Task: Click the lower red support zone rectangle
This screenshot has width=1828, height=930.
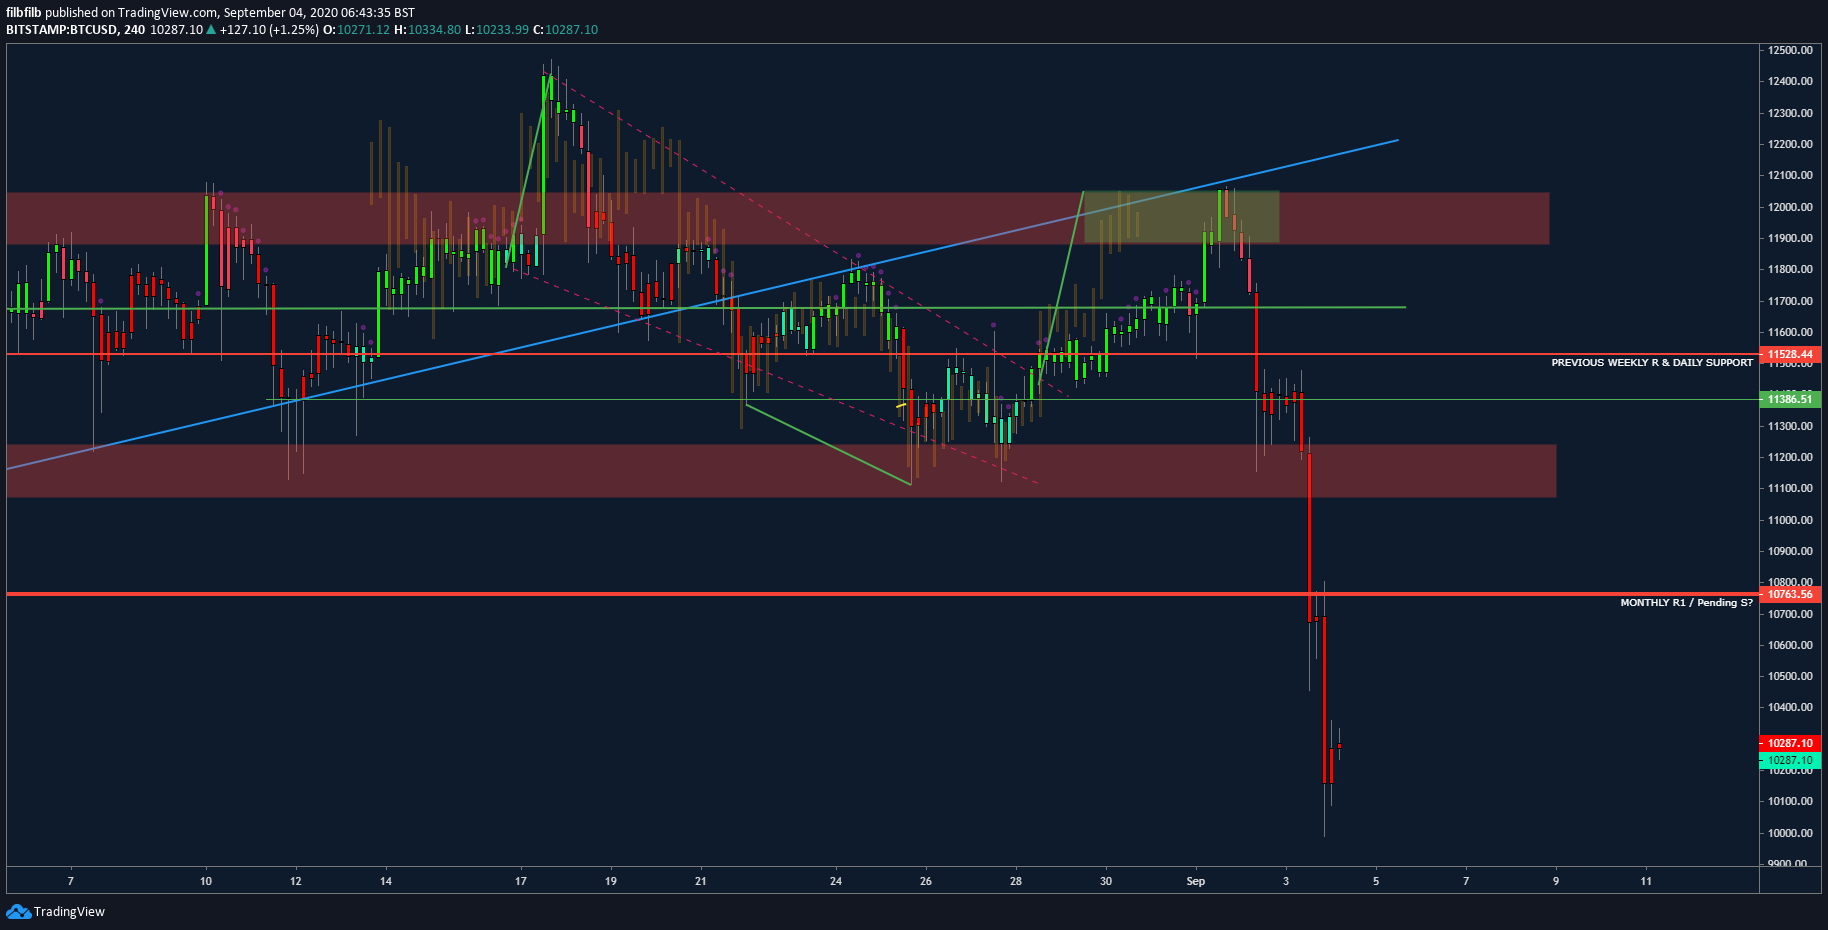Action: coord(781,470)
